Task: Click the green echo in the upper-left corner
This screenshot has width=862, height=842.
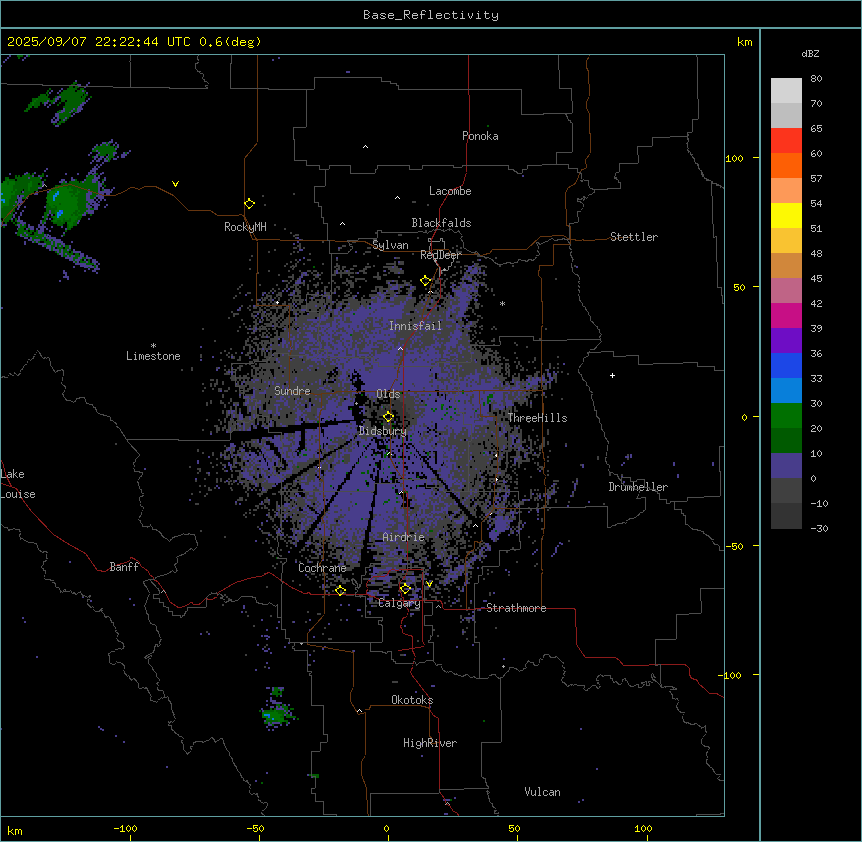Action: pos(60,101)
